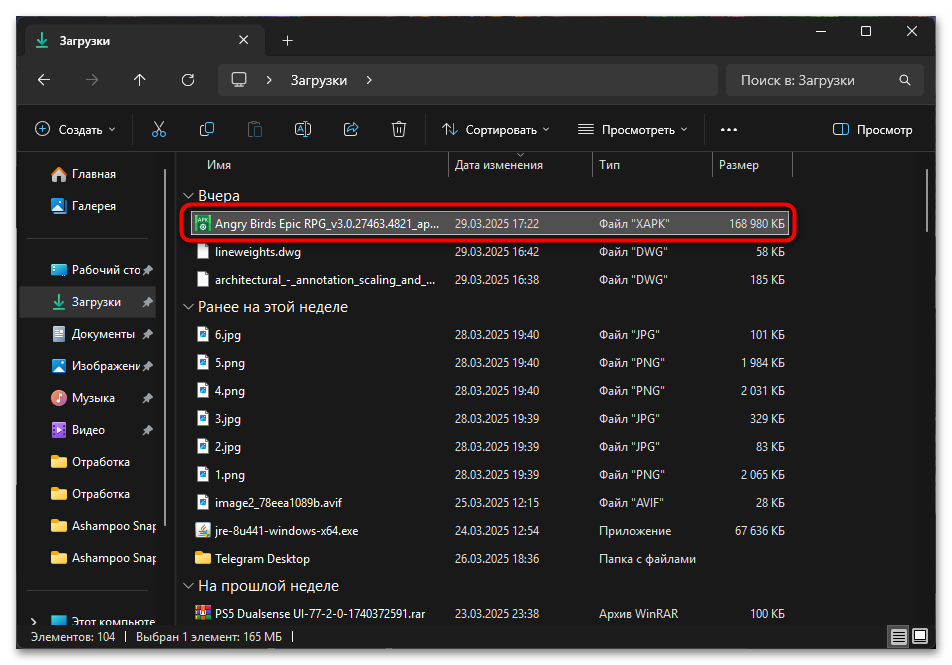Open the three-dots more options menu
The height and width of the screenshot is (665, 952).
coord(729,129)
